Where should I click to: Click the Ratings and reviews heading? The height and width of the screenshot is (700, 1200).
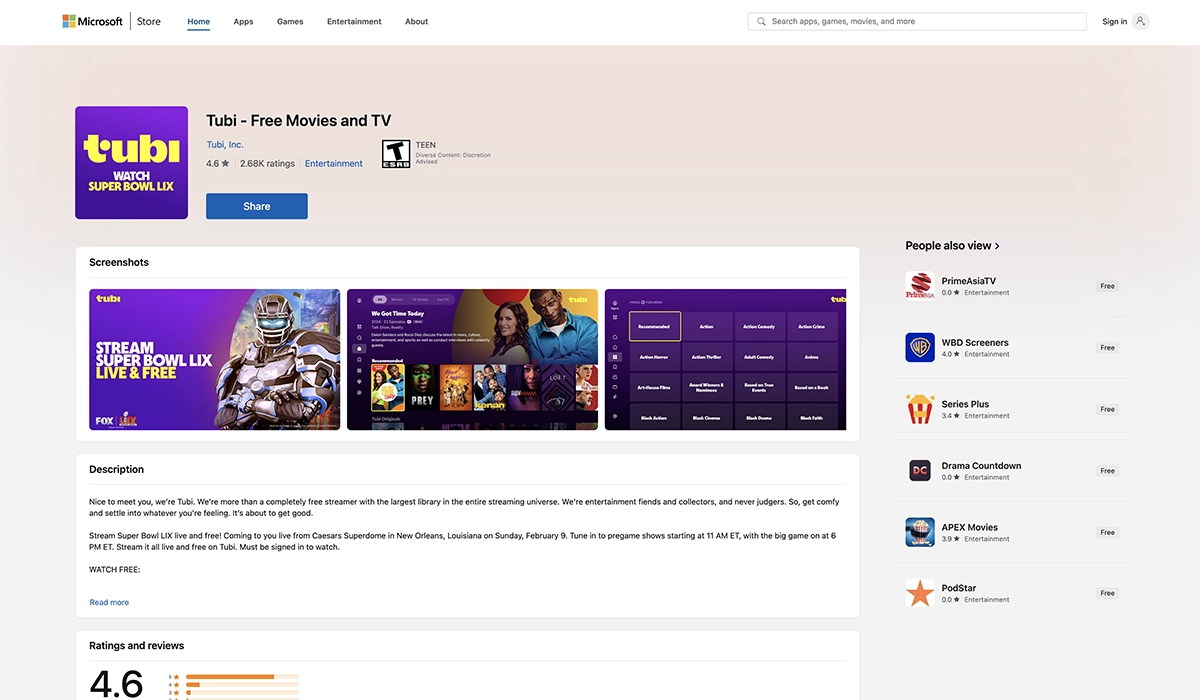[136, 645]
